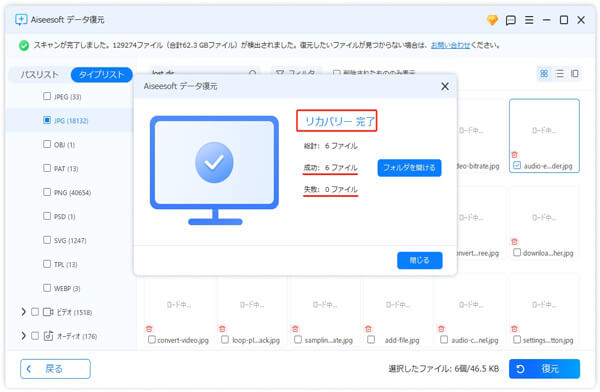Viewport: 600px width, 392px height.
Task: Click the orange diamond premium icon
Action: pos(492,20)
